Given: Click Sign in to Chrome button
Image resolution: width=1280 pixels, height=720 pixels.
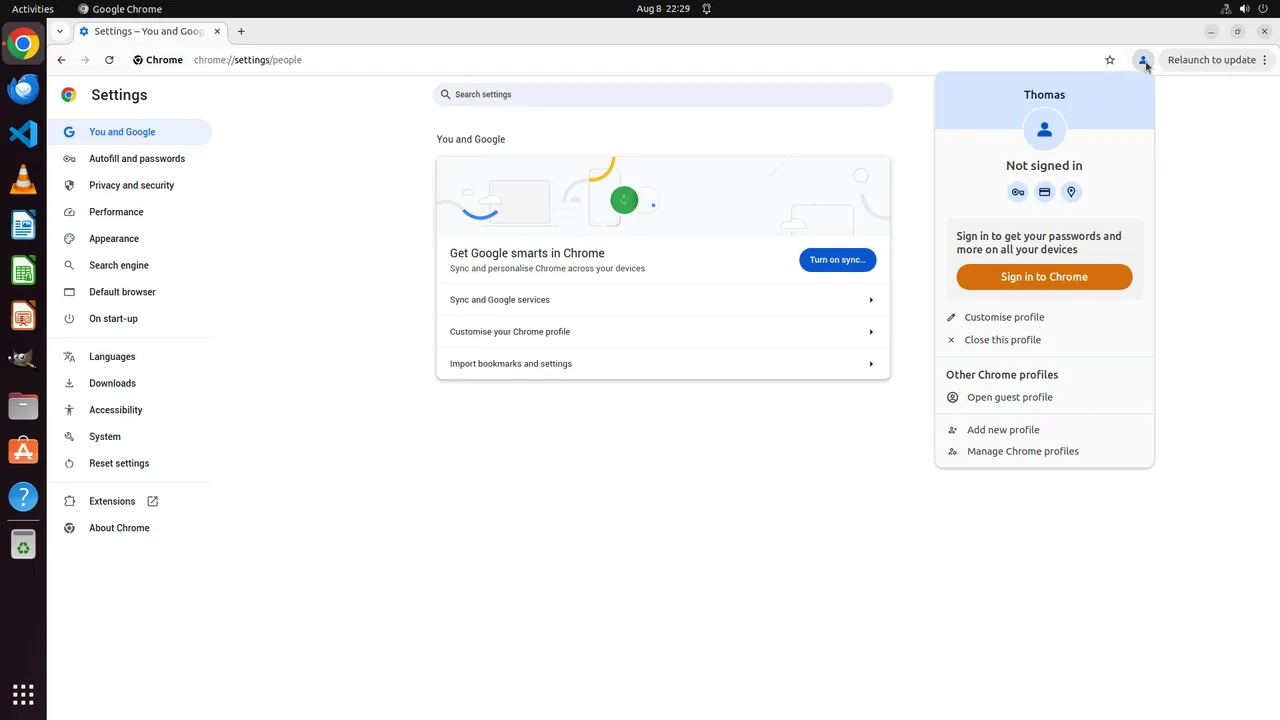Looking at the screenshot, I should click(x=1044, y=277).
